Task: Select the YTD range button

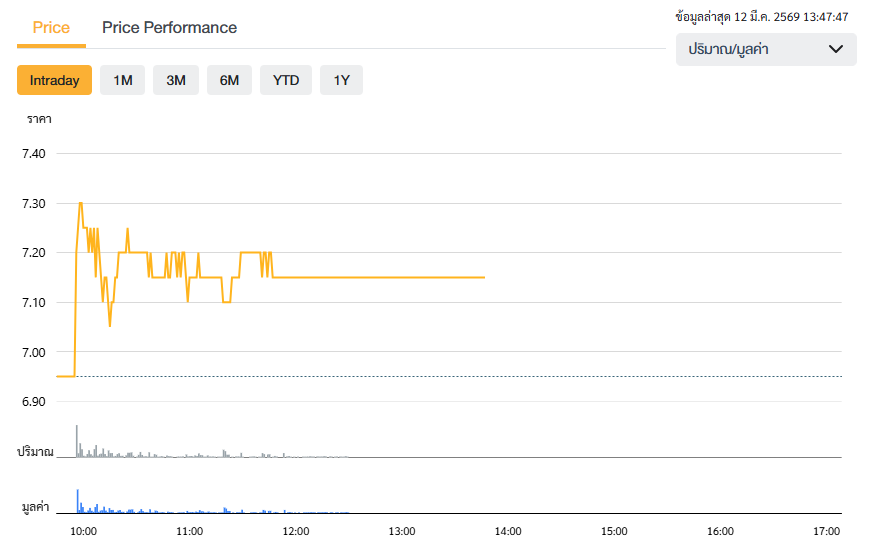Action: point(286,80)
